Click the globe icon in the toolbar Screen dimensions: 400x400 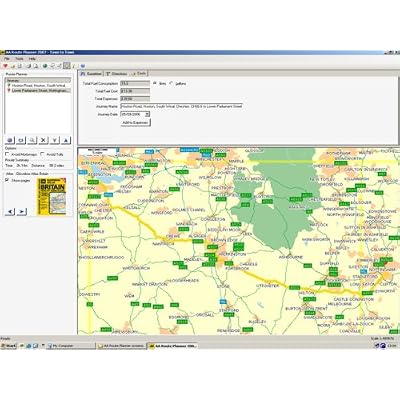coord(44,66)
